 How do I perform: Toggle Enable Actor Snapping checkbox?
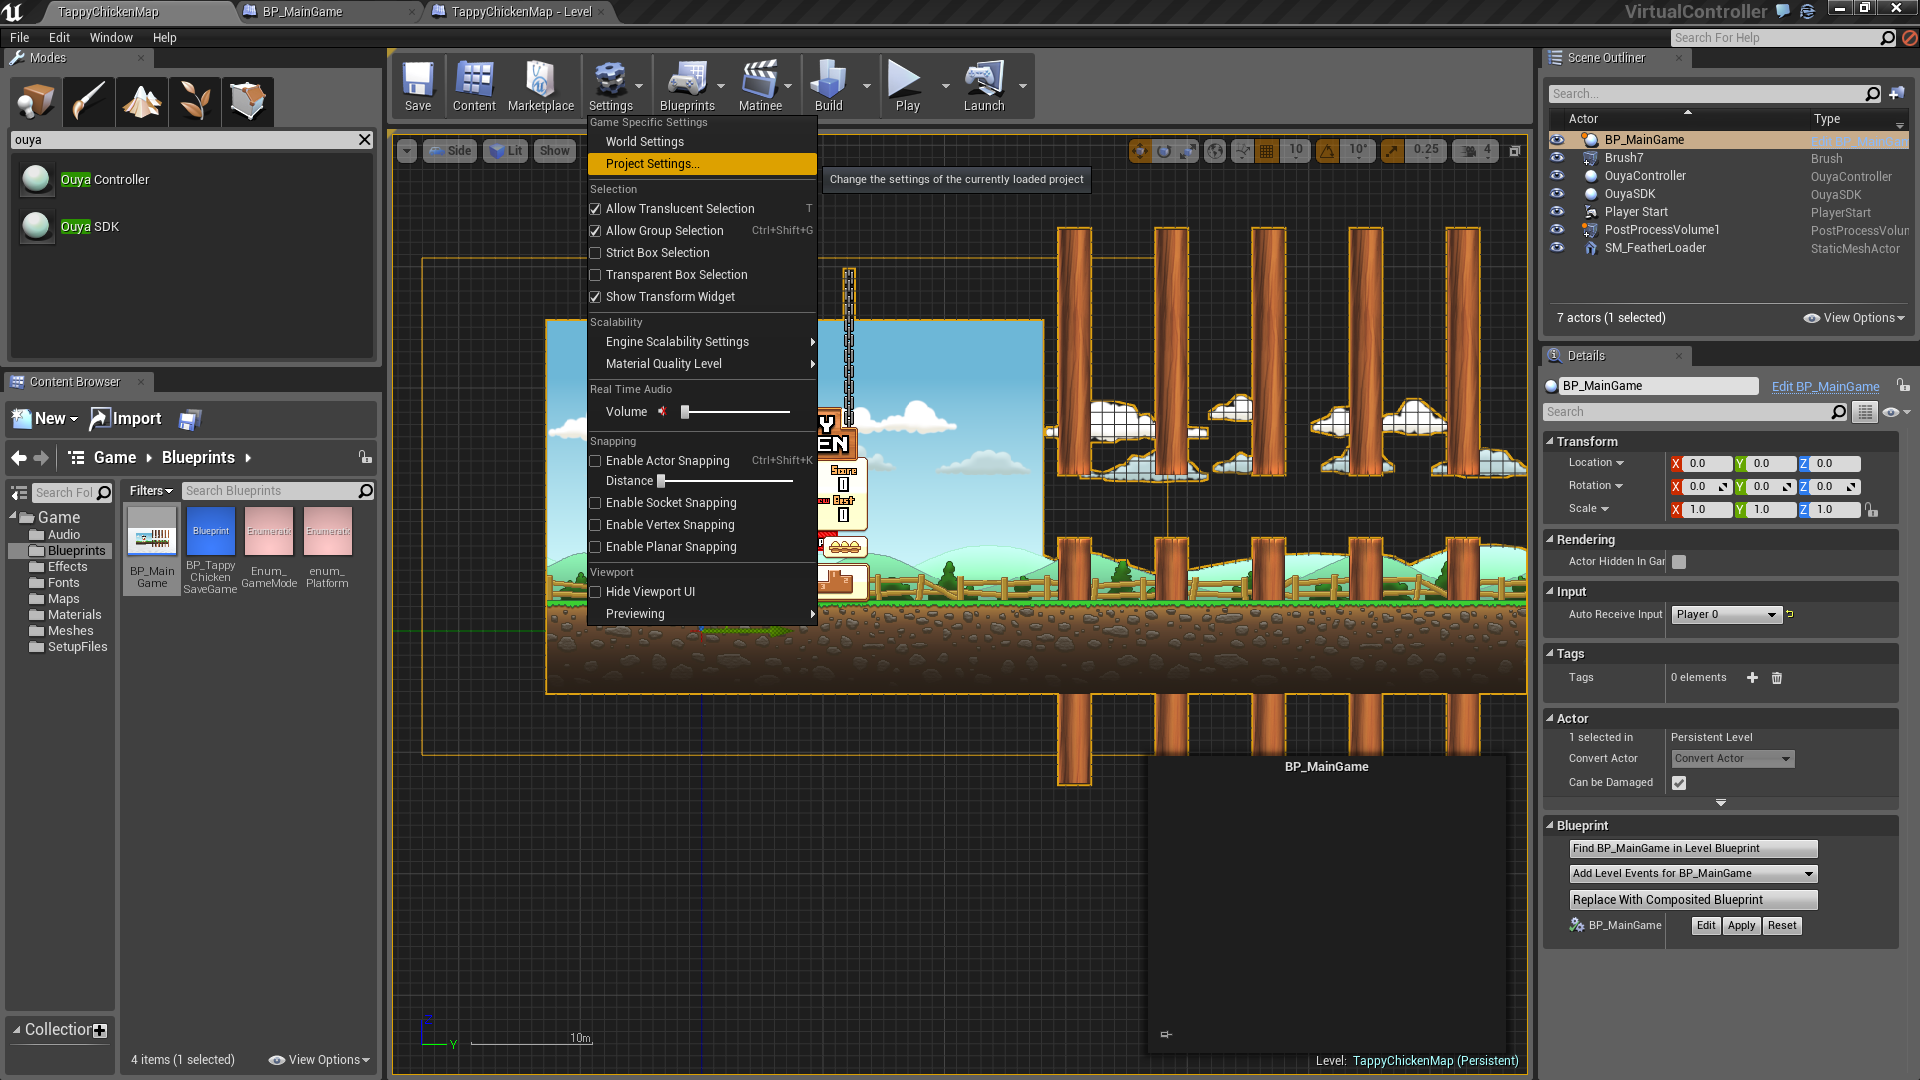pyautogui.click(x=595, y=461)
